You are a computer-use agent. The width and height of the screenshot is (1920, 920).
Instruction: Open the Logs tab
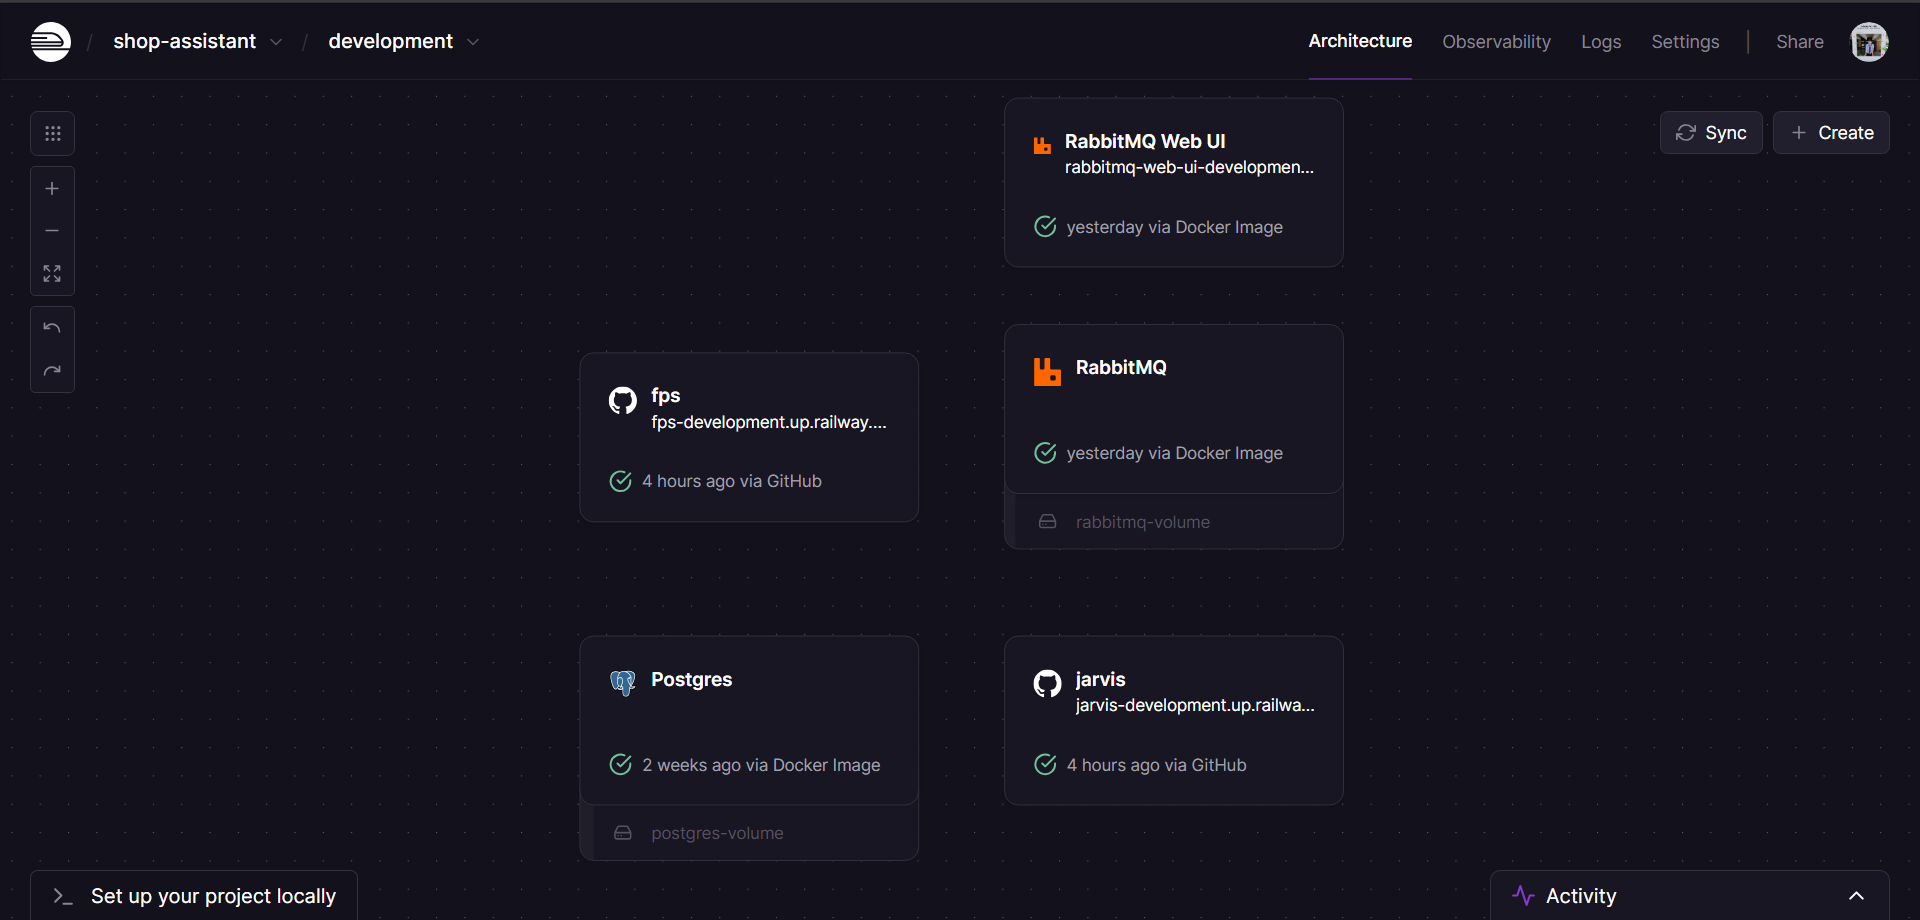tap(1601, 42)
